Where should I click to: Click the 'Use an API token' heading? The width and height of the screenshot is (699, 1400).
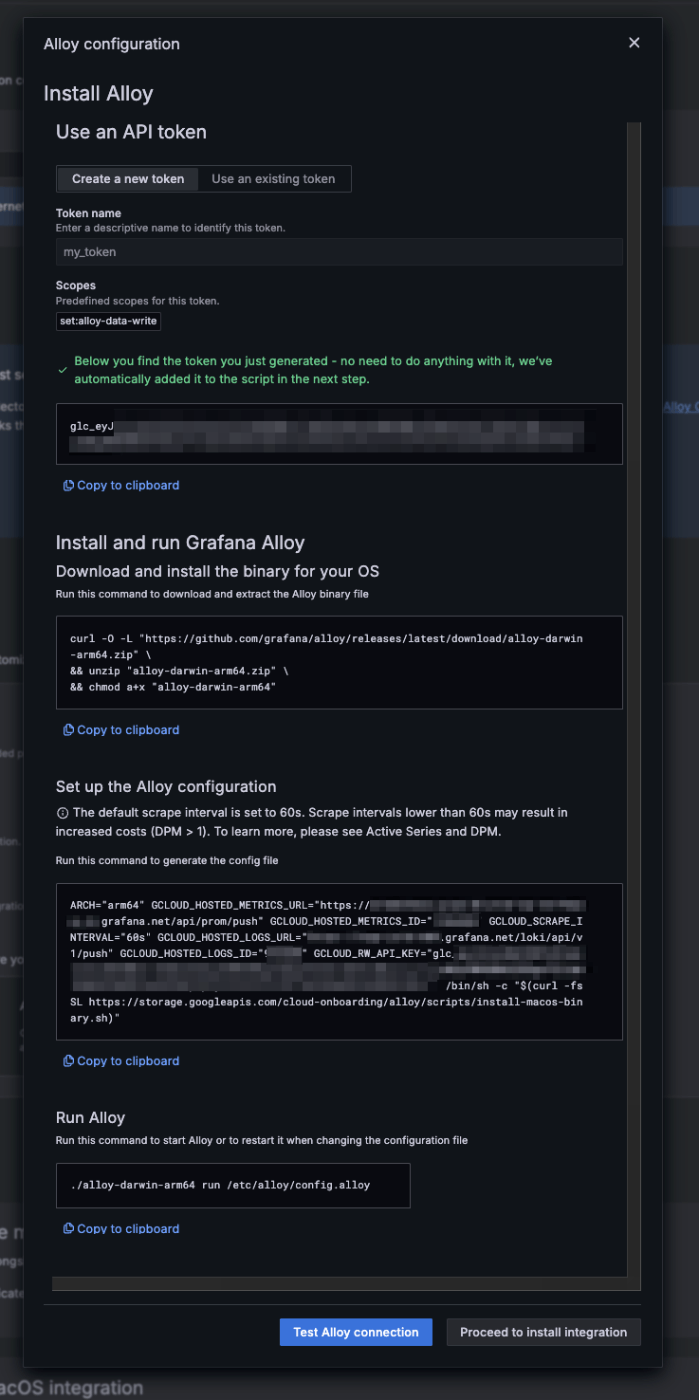131,132
